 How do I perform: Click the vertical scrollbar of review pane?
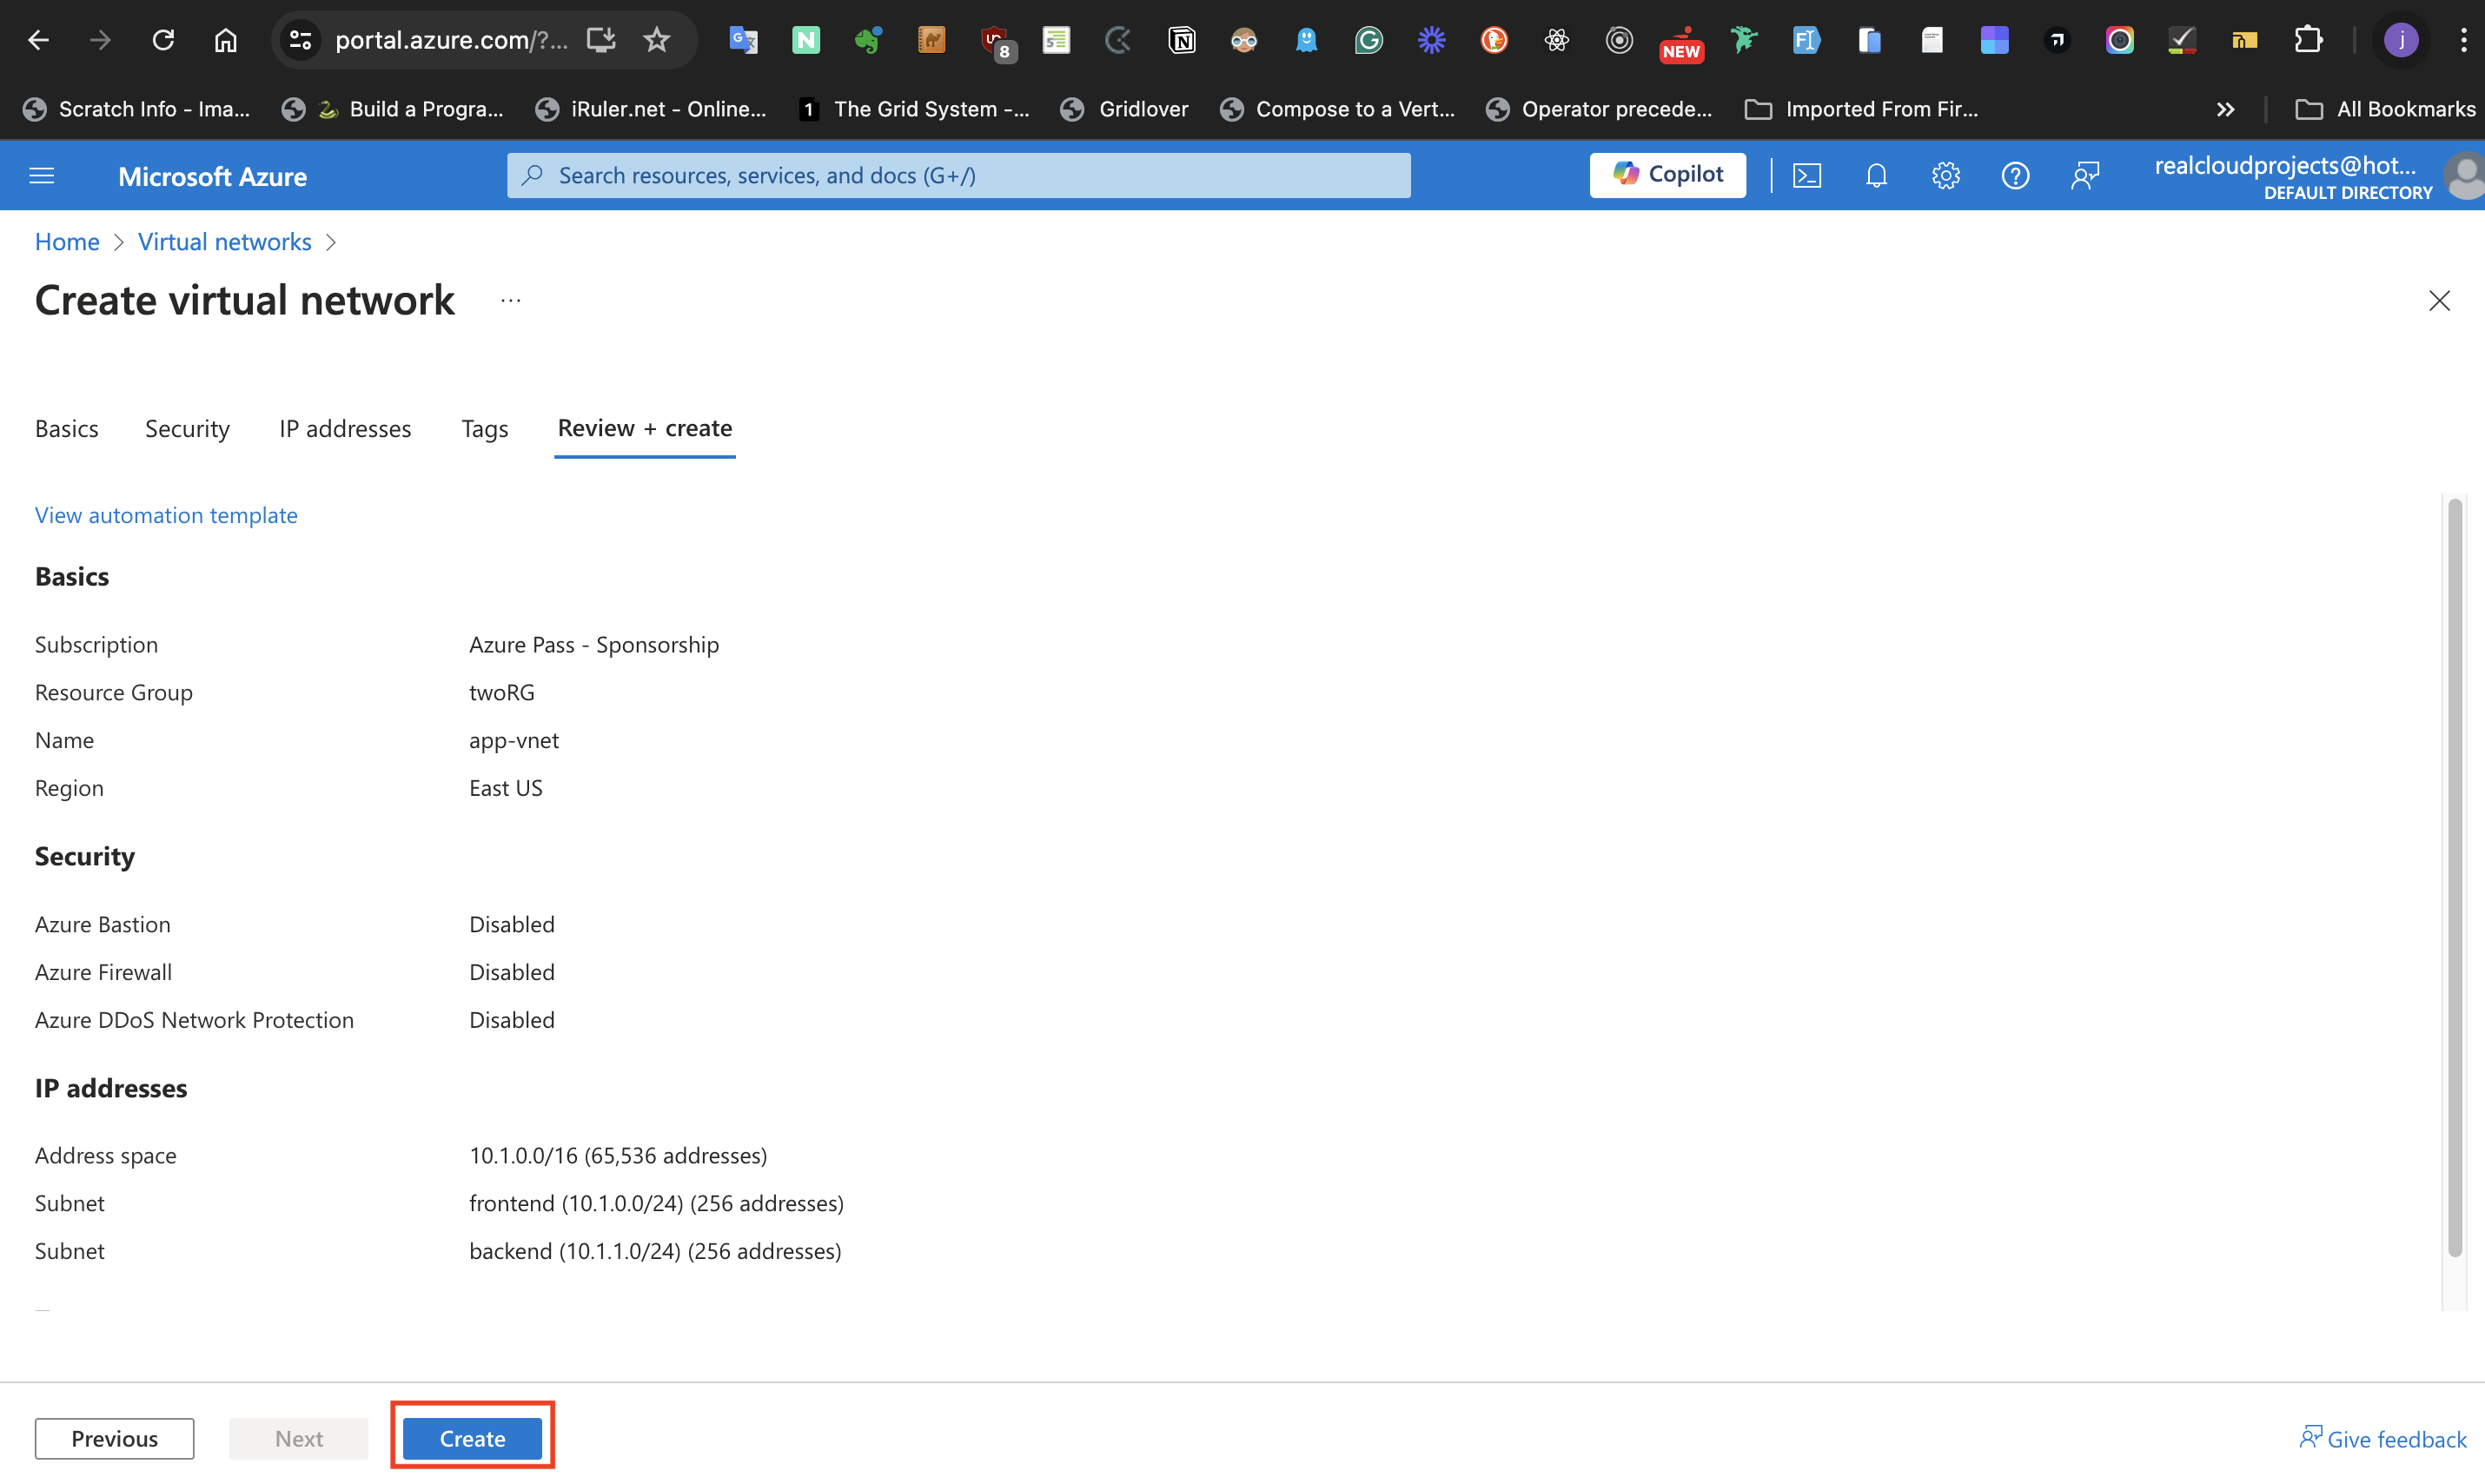pos(2454,880)
